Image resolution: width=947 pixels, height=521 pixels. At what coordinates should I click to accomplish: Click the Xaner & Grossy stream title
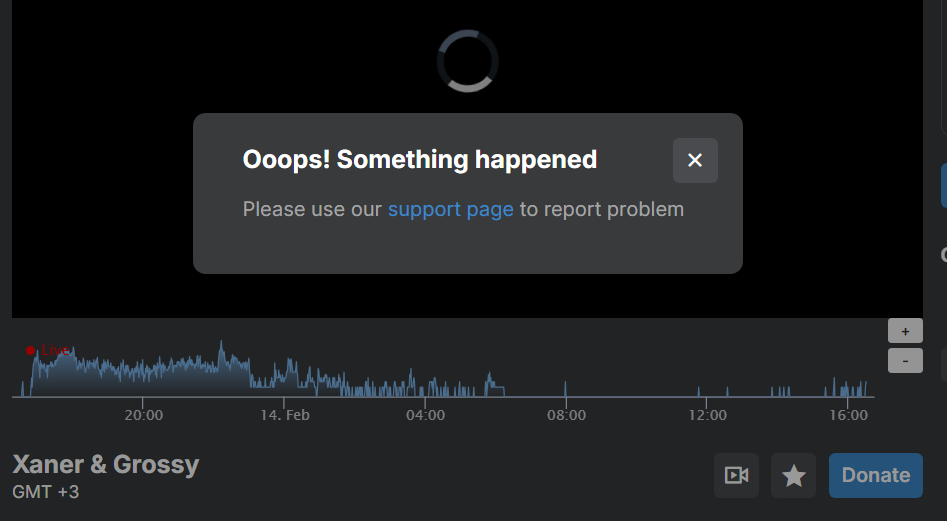click(x=106, y=464)
